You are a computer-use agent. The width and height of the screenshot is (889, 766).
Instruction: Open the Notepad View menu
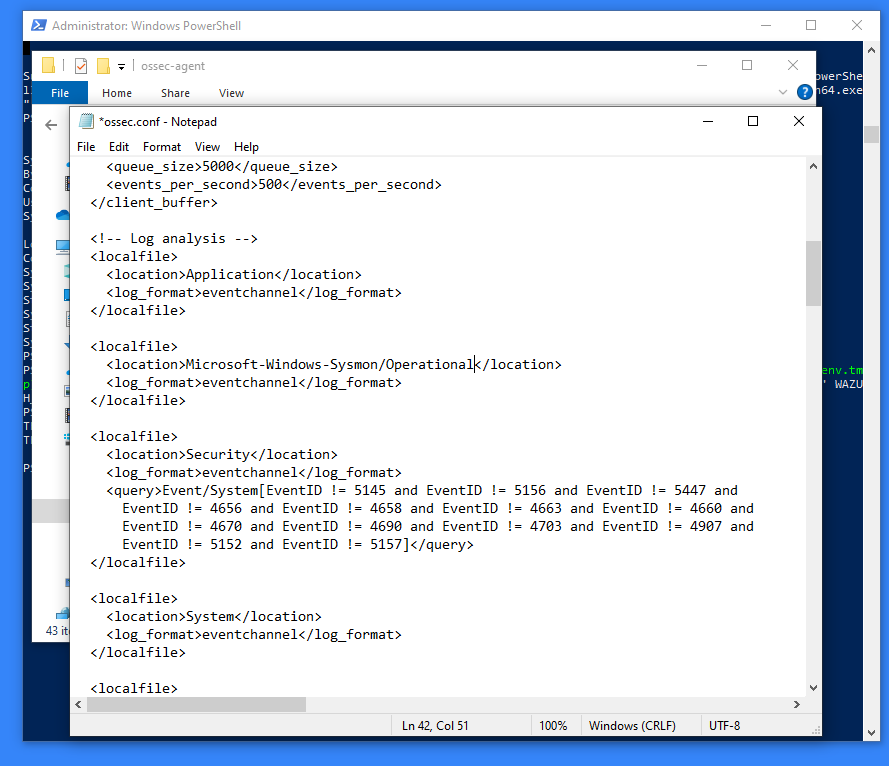tap(207, 147)
